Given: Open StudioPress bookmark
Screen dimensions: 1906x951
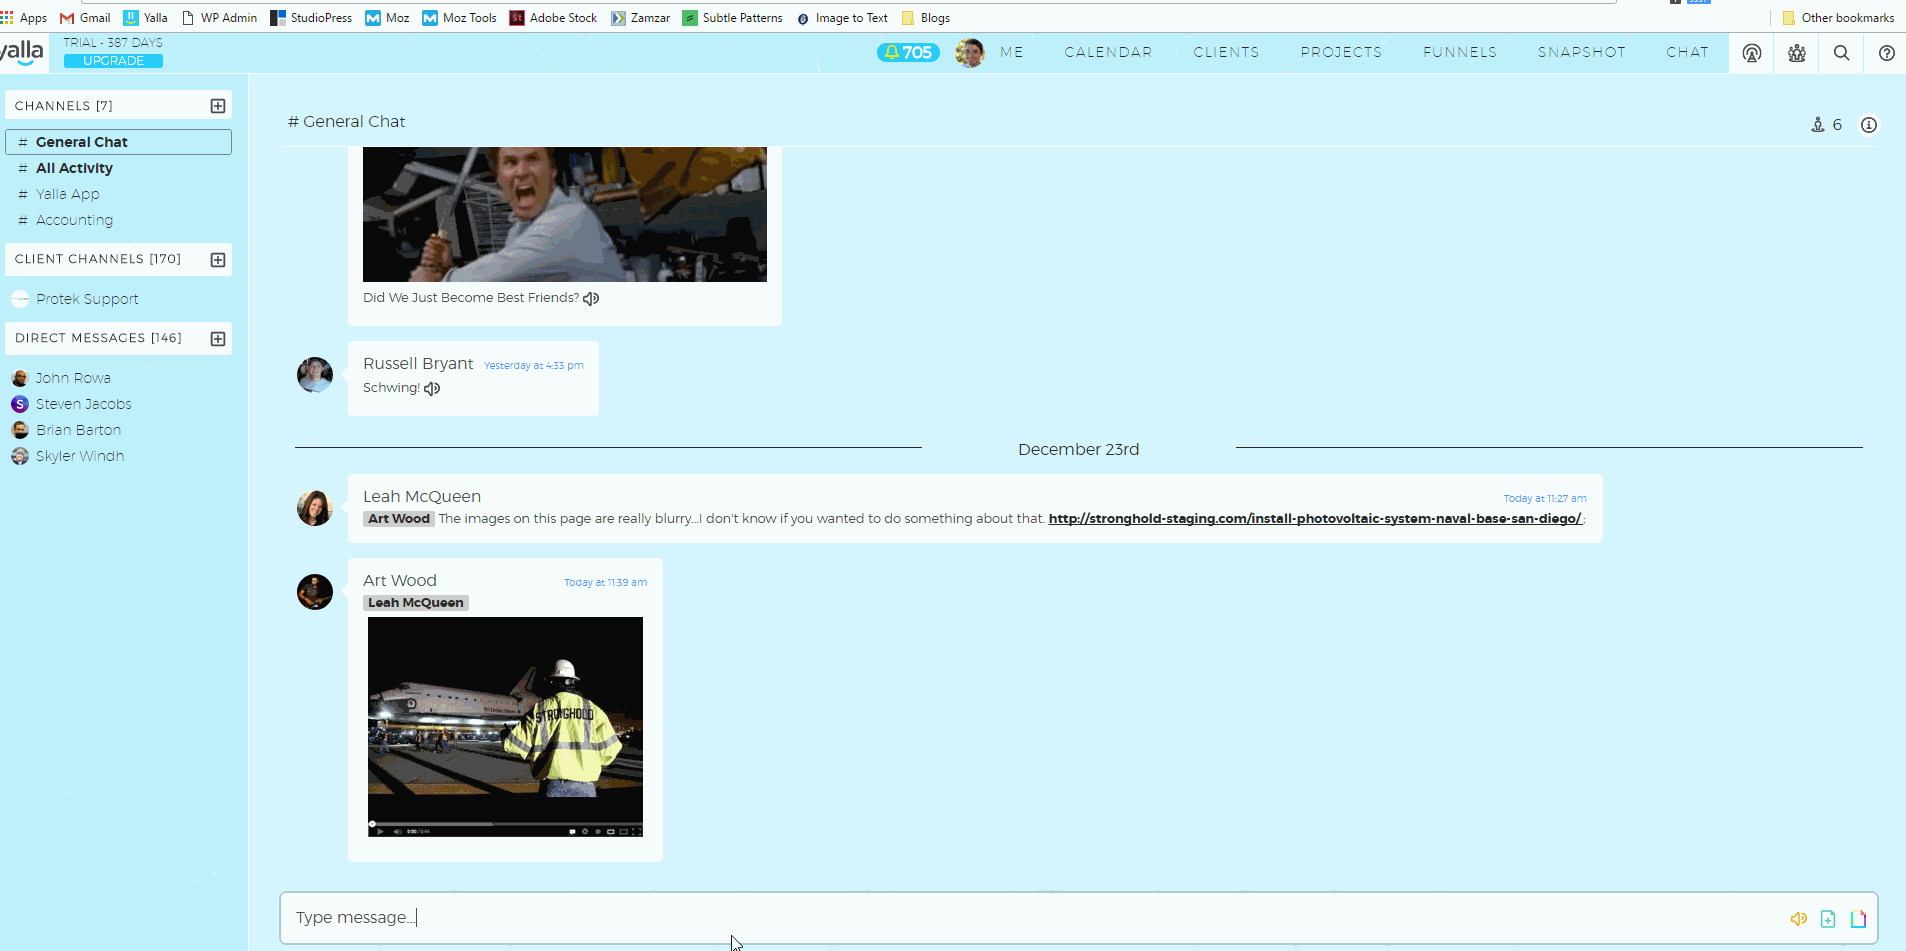Looking at the screenshot, I should (311, 18).
